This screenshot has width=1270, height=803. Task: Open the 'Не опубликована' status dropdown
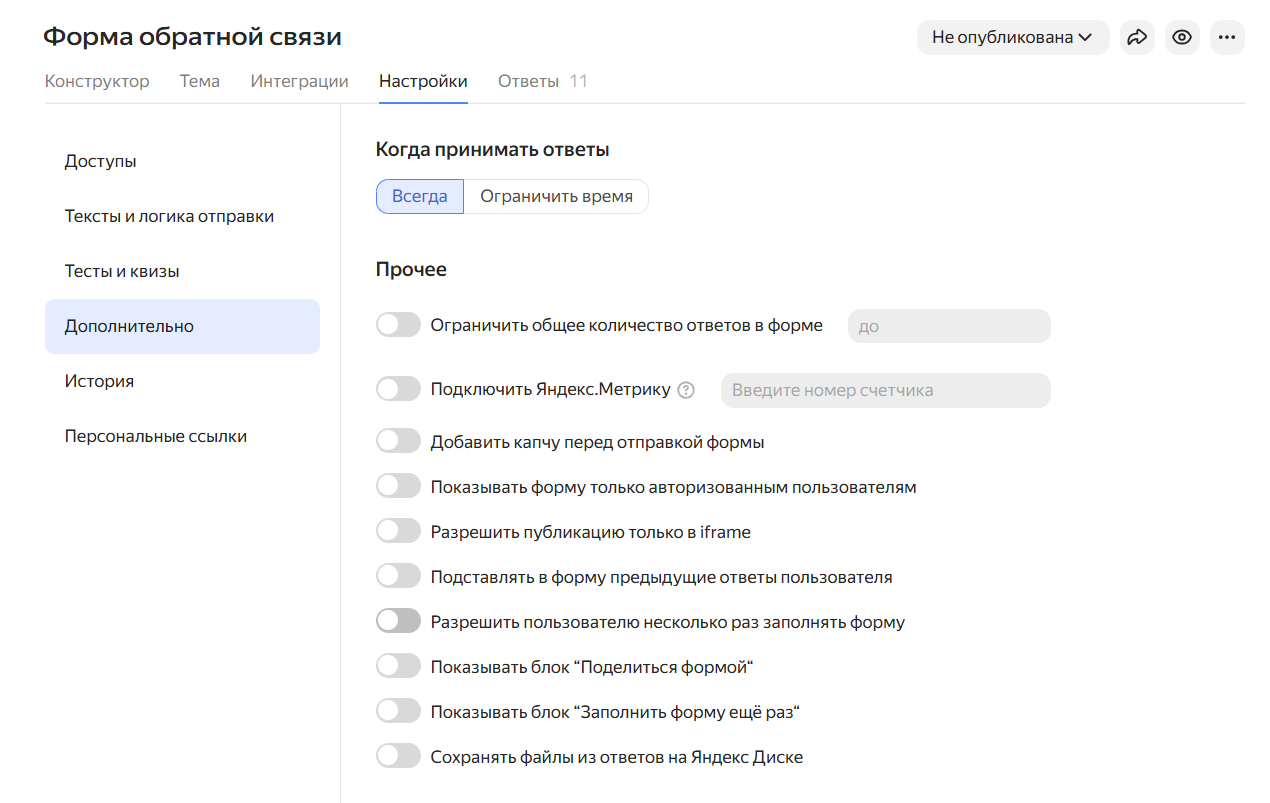pos(1012,37)
